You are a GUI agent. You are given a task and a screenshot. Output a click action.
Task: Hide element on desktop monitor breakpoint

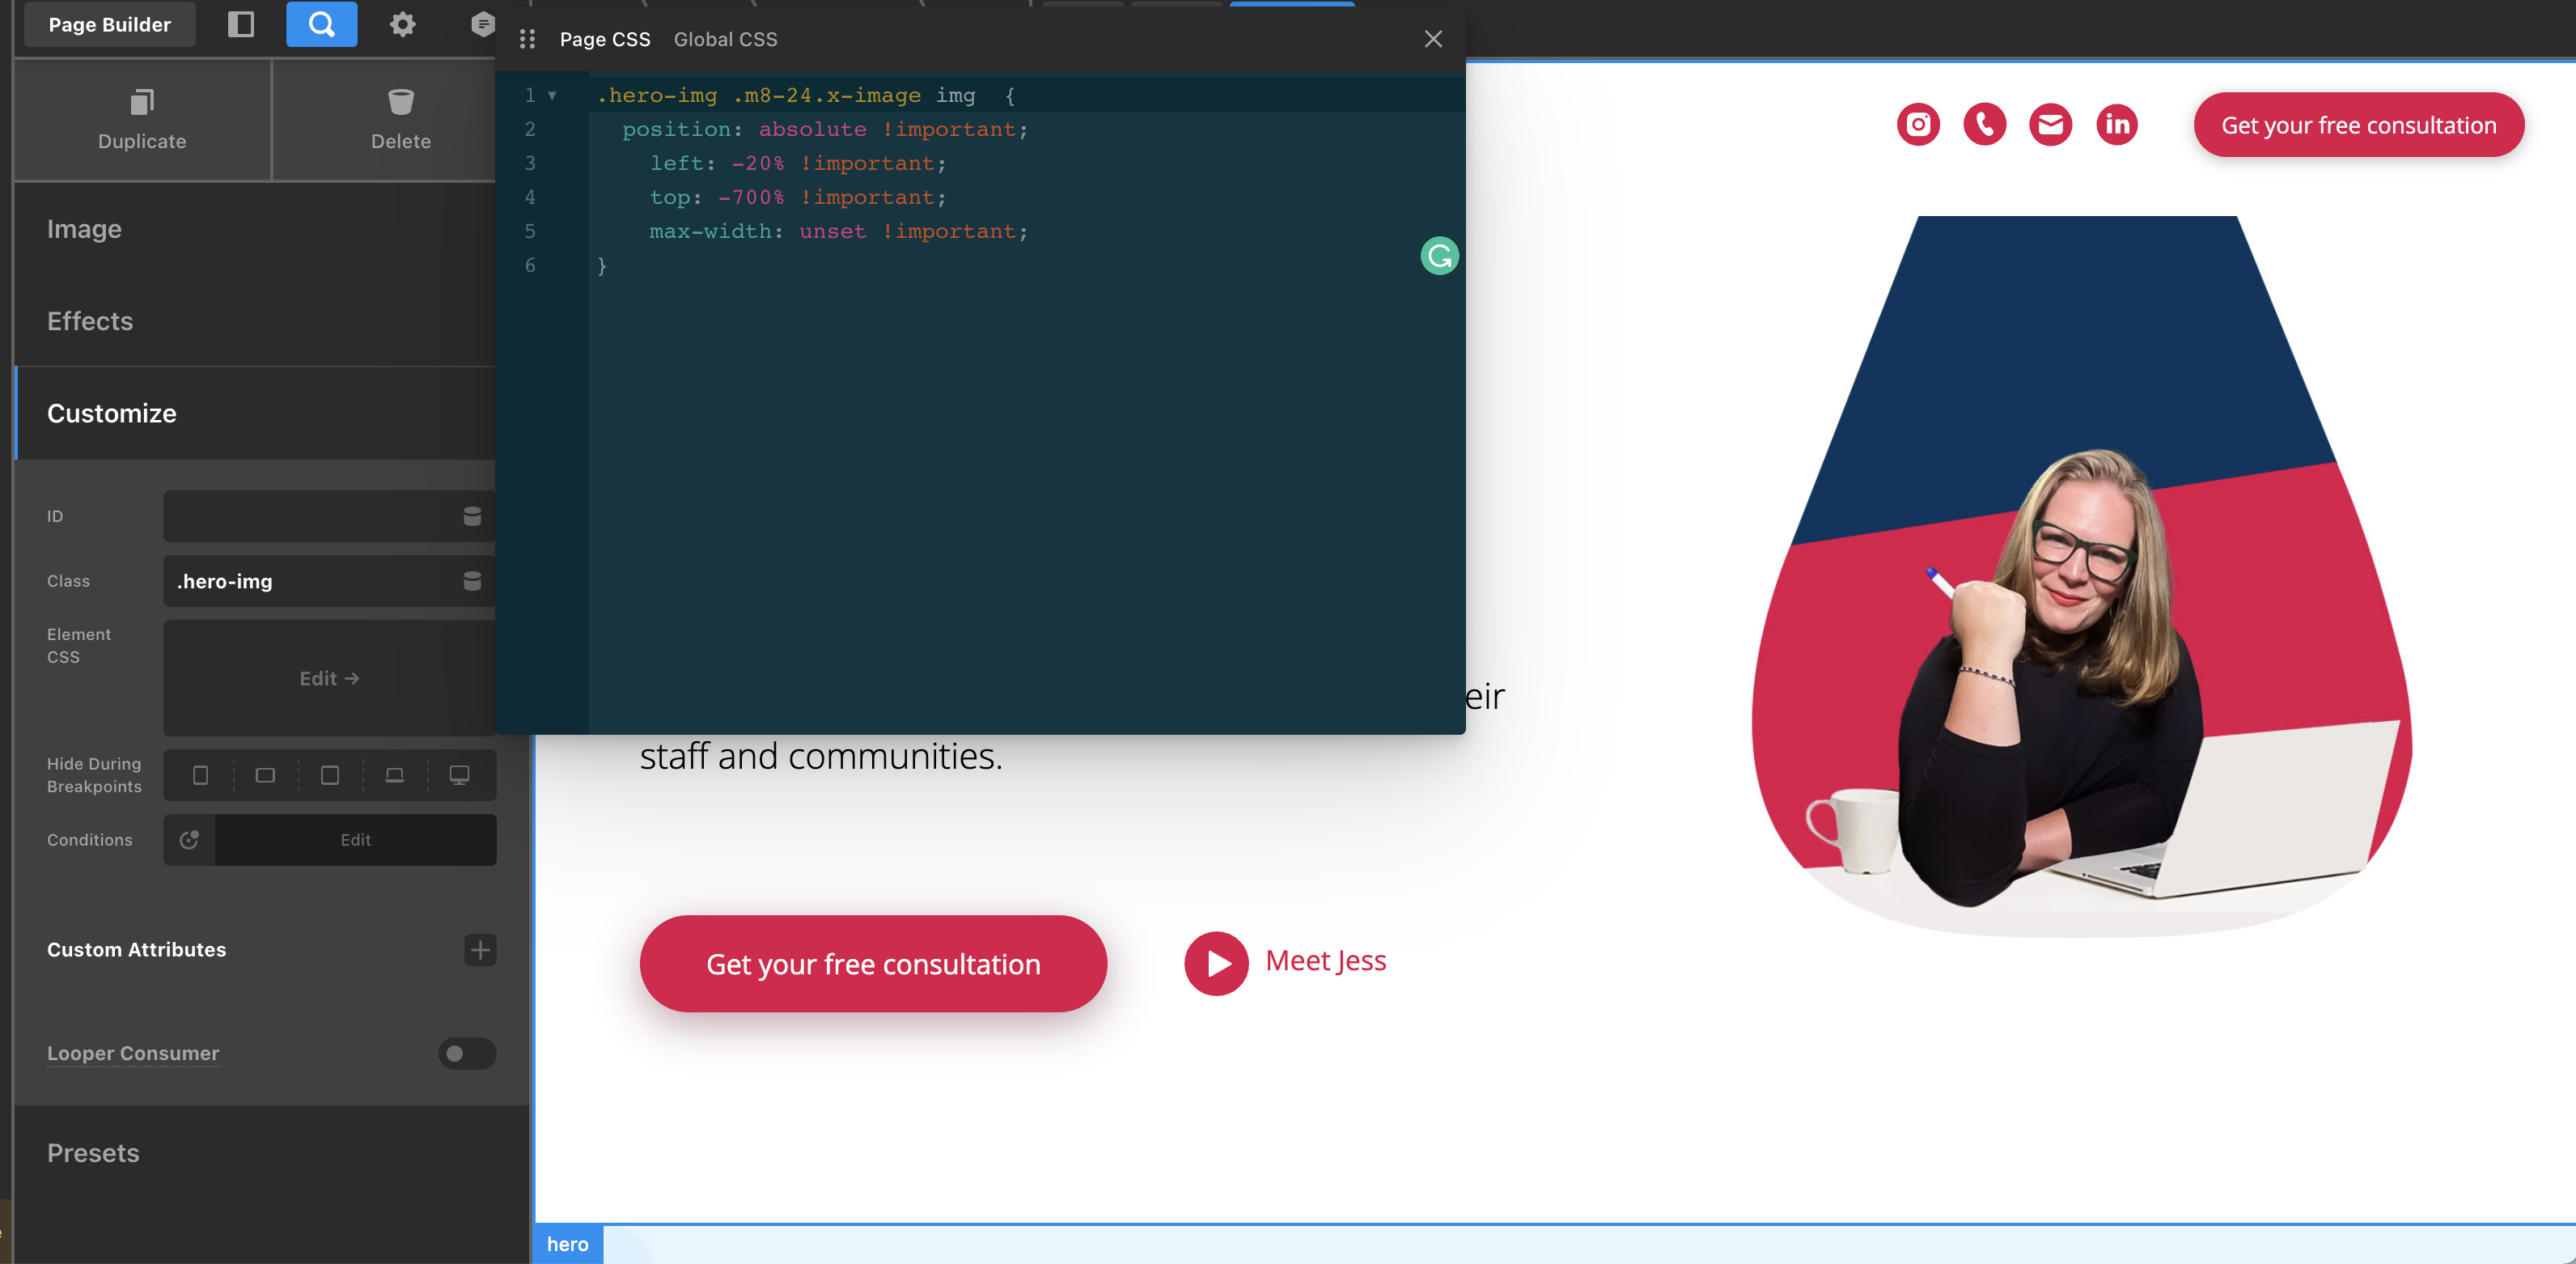point(459,775)
